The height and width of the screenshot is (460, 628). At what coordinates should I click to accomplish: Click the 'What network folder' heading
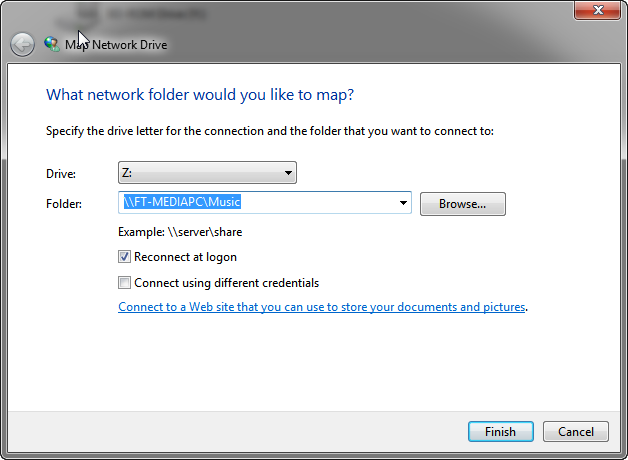200,95
